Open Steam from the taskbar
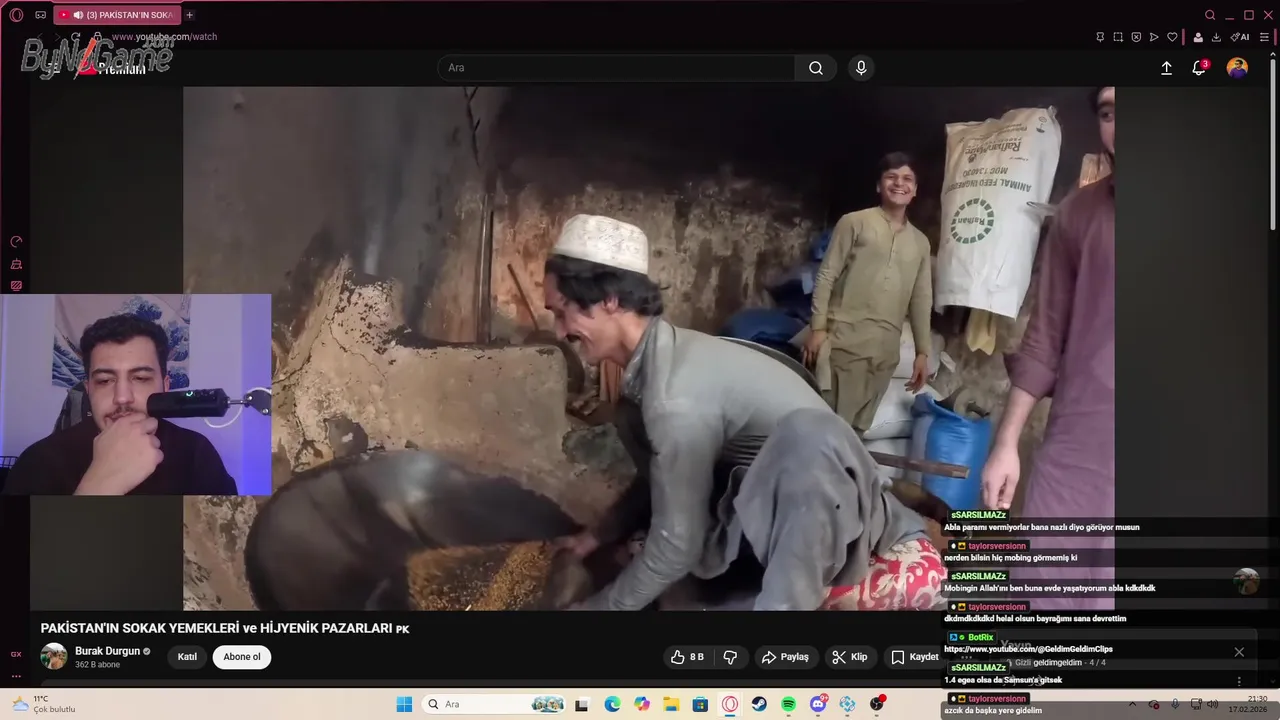This screenshot has height=720, width=1280. 759,704
